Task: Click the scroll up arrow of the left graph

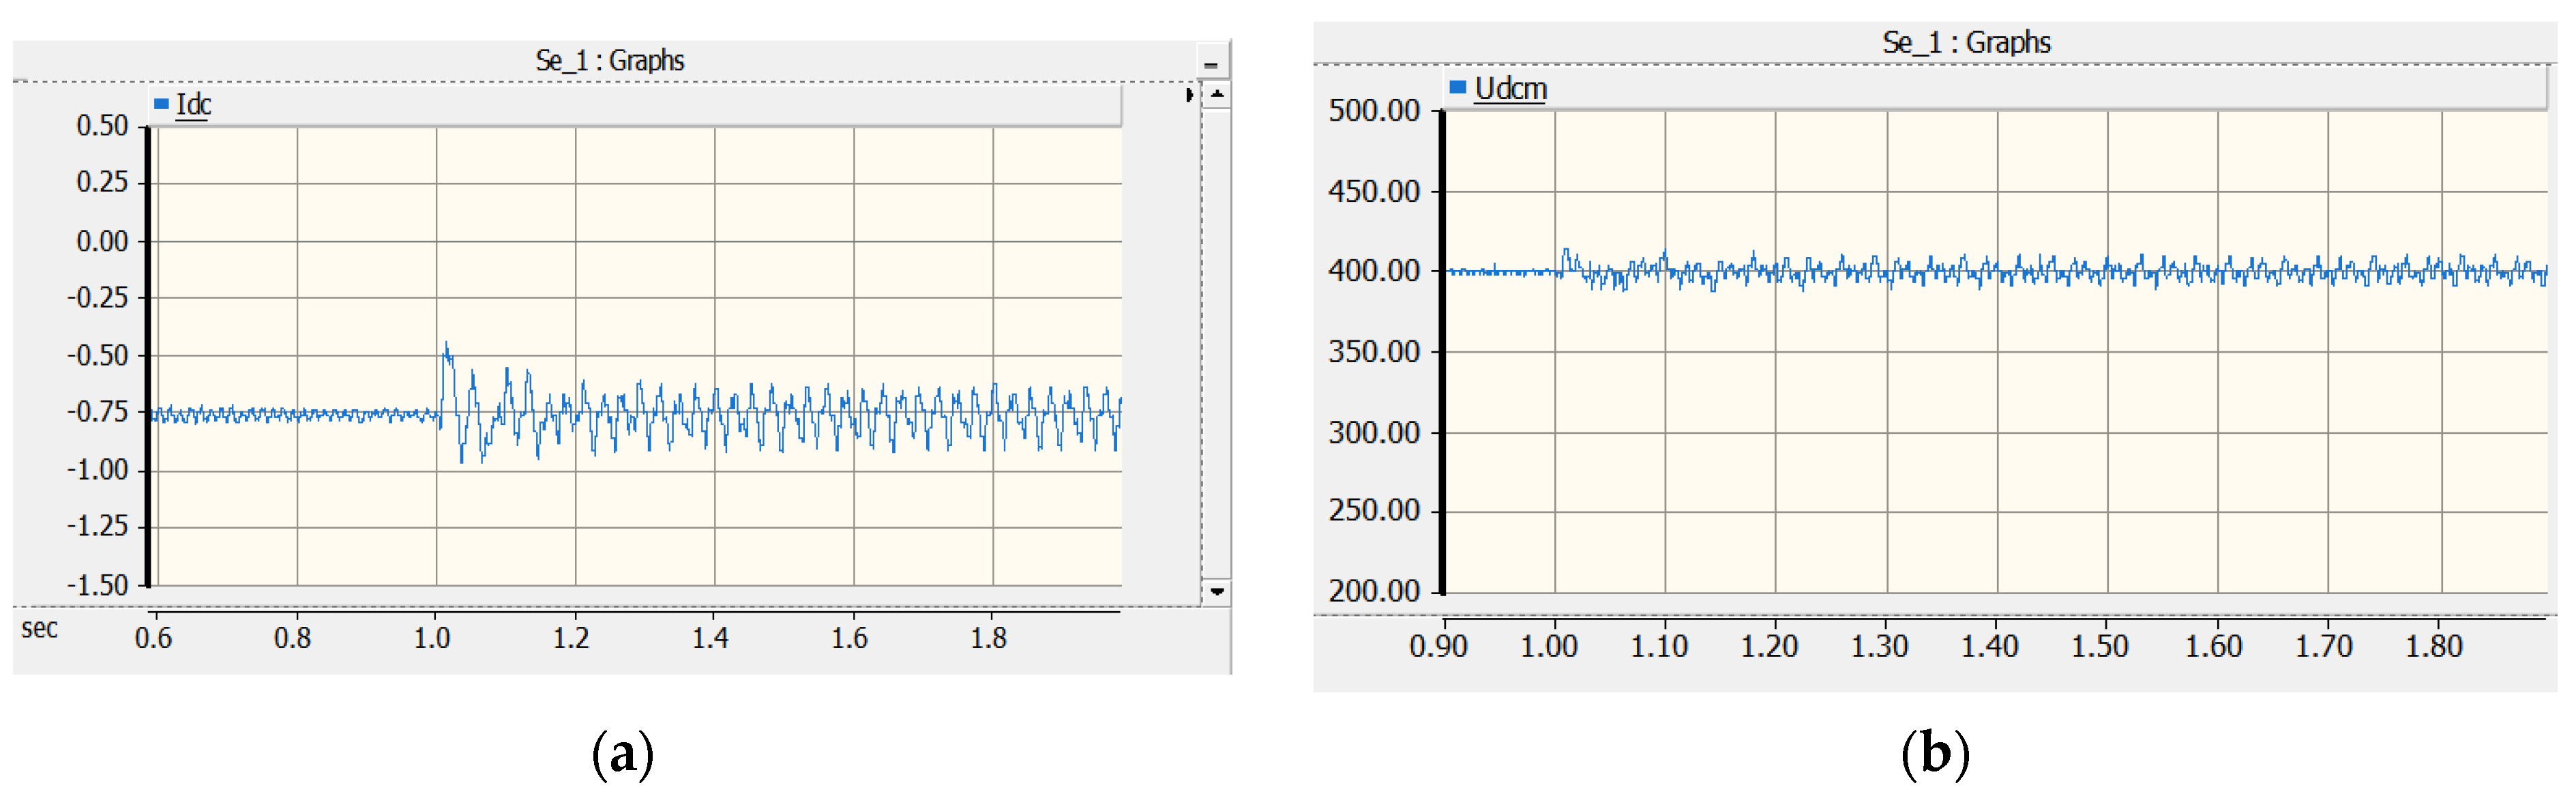Action: 1216,95
